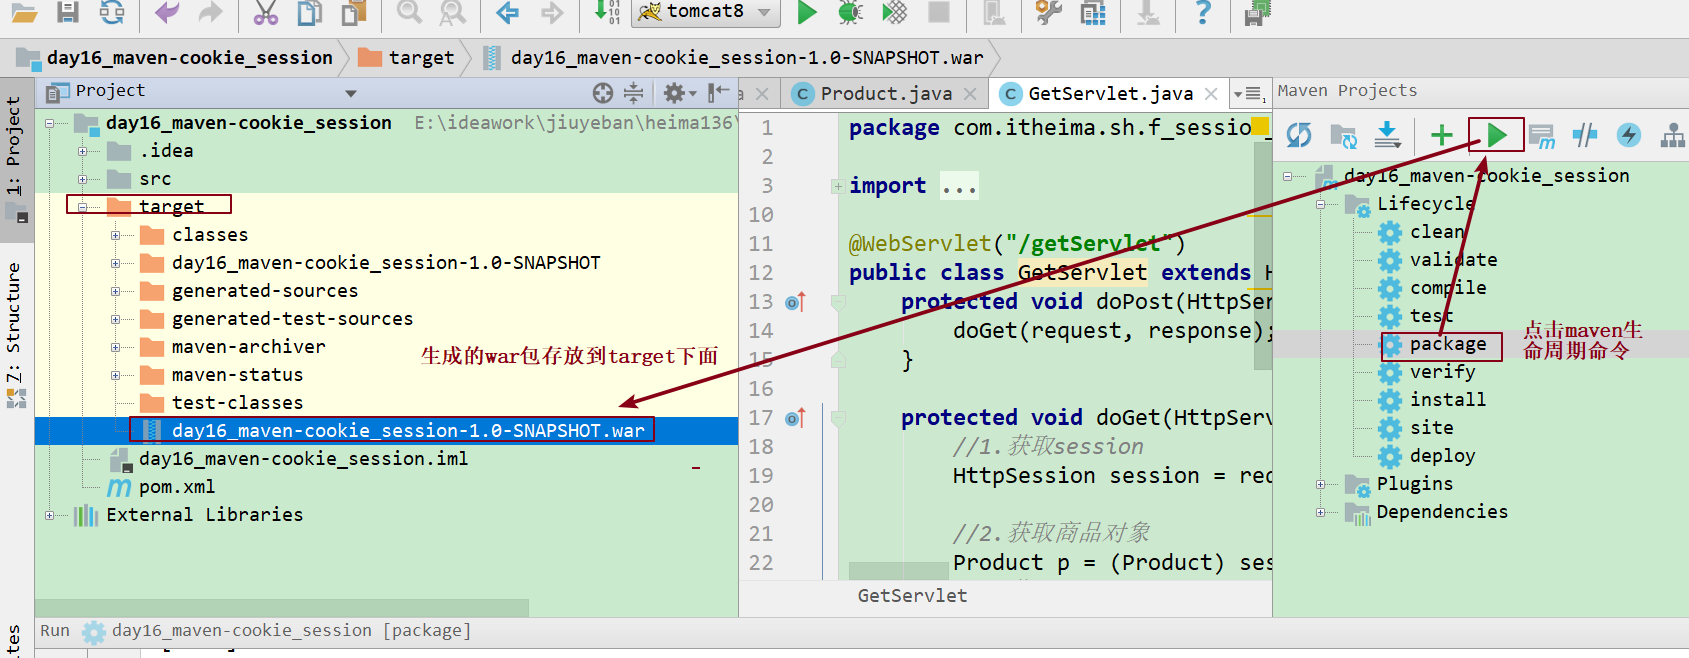Screen dimensions: 1689x658
Task: Hide the Project tool window
Action: pyautogui.click(x=718, y=93)
